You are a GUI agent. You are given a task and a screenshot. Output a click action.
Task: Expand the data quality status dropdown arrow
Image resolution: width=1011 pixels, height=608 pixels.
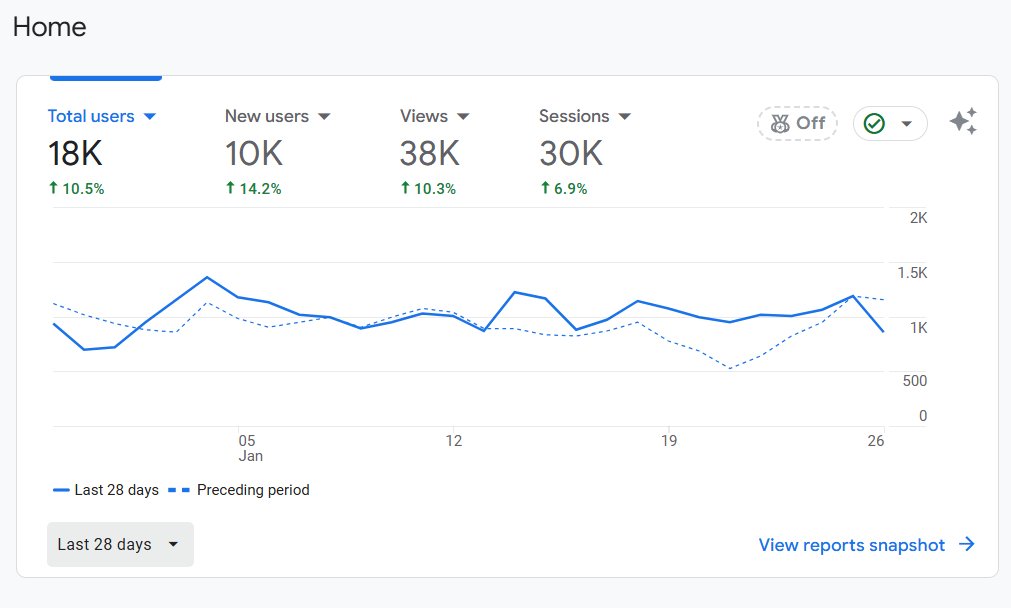coord(904,123)
